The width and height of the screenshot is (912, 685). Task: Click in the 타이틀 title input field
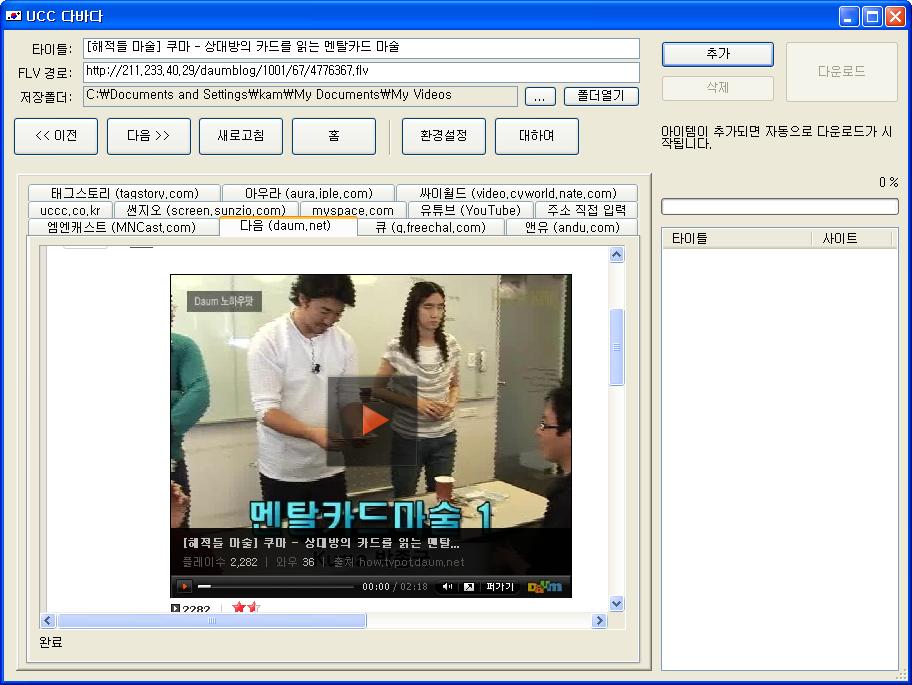click(x=361, y=48)
